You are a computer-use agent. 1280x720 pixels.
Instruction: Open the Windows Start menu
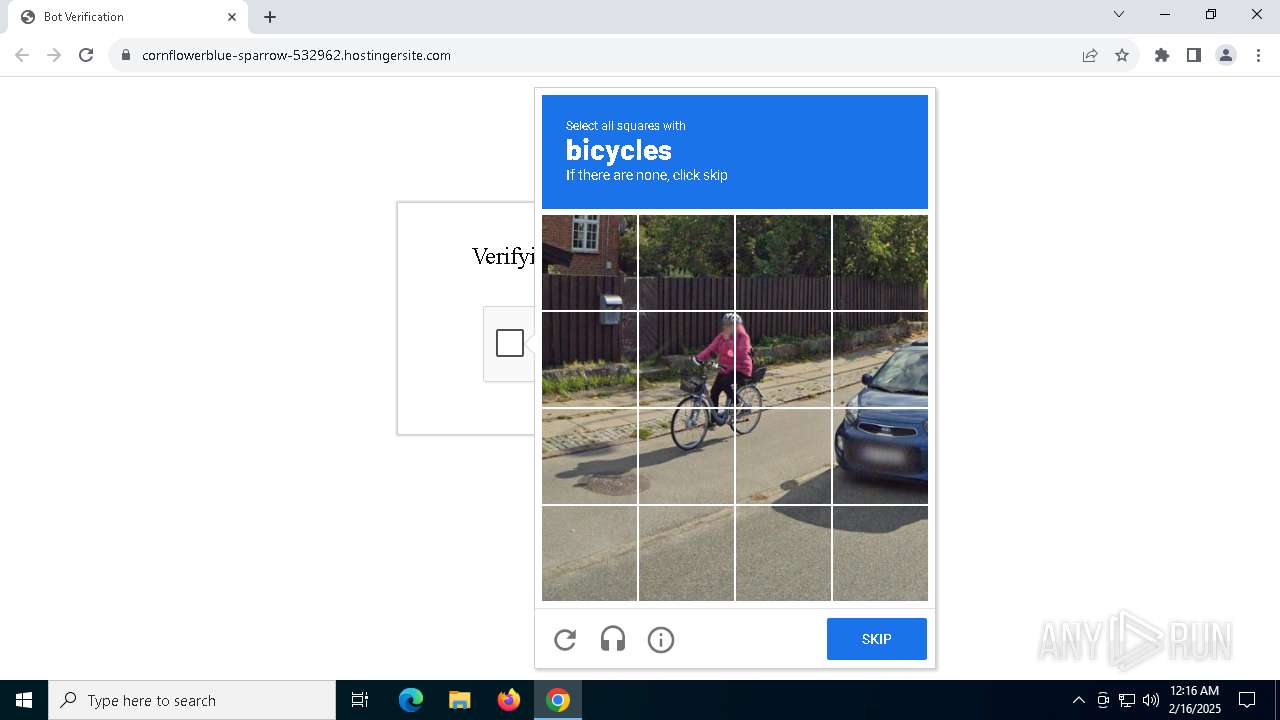coord(24,700)
